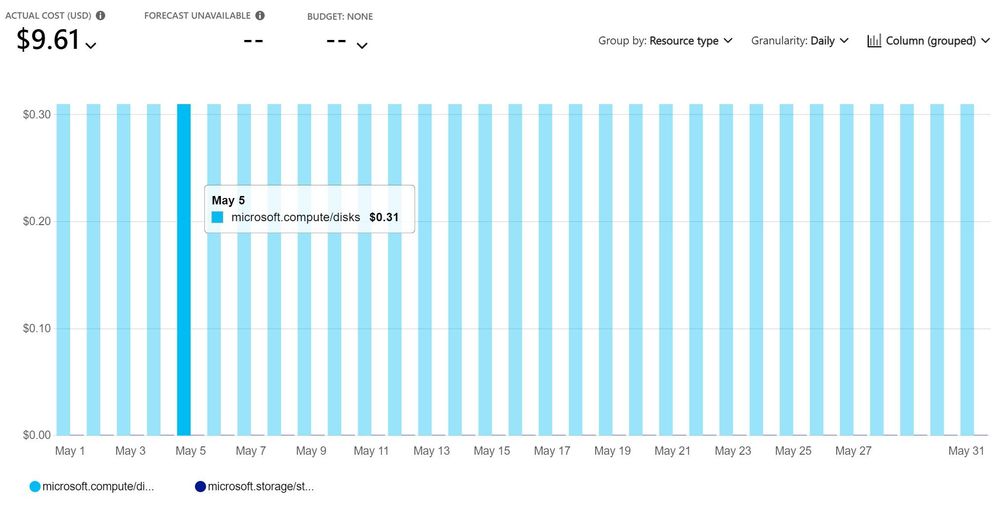Select the highlighted May 5 cost bar
999x511 pixels.
pos(183,270)
